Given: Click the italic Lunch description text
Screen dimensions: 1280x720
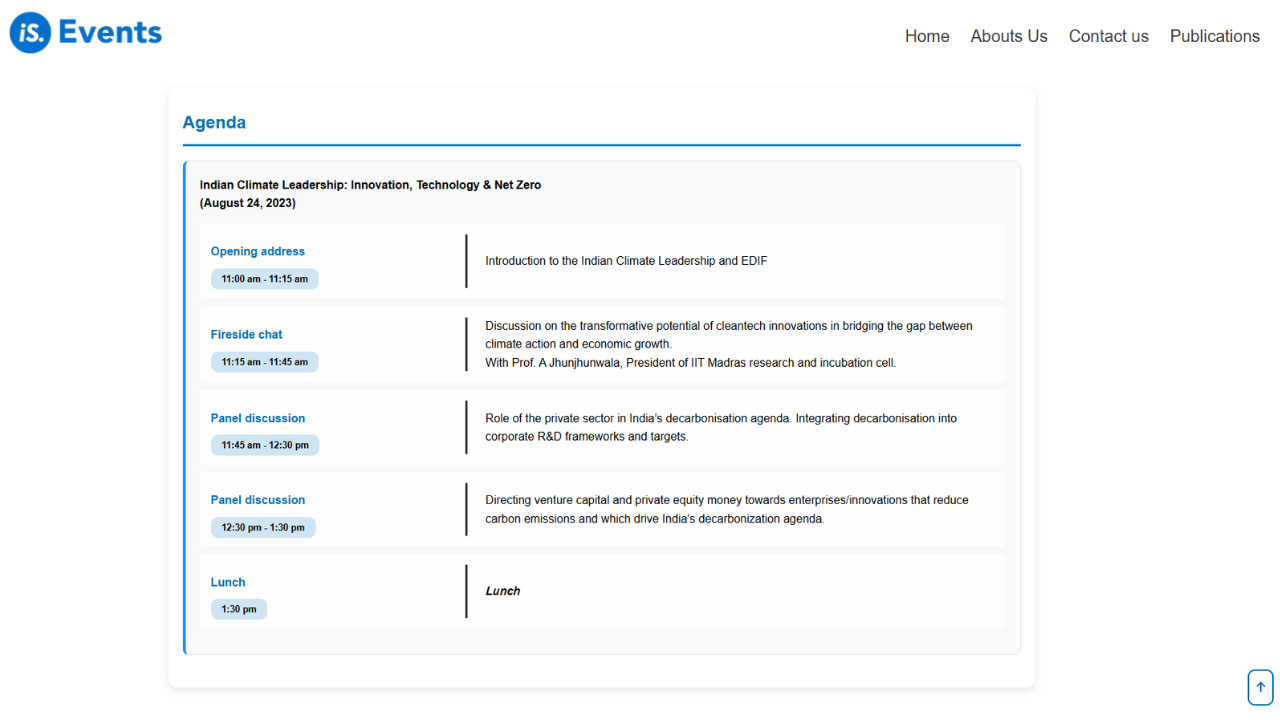Looking at the screenshot, I should (x=503, y=591).
